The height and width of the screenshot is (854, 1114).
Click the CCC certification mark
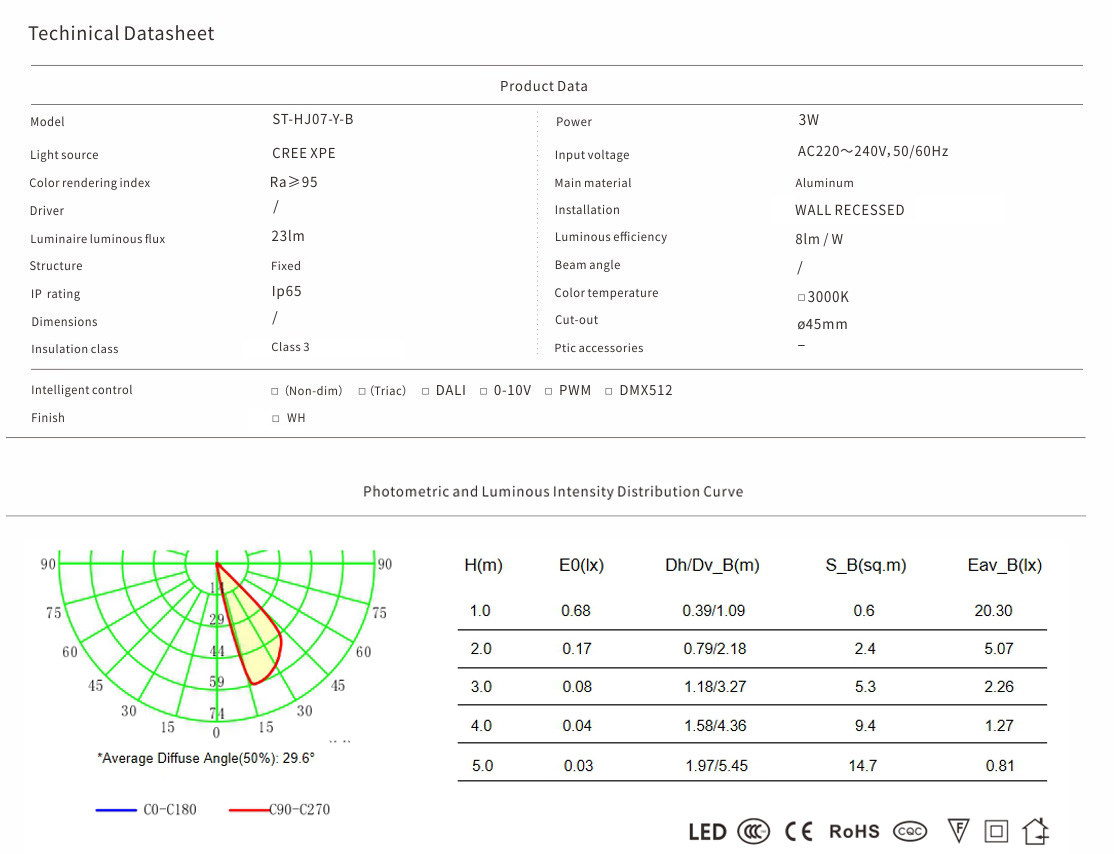(753, 831)
